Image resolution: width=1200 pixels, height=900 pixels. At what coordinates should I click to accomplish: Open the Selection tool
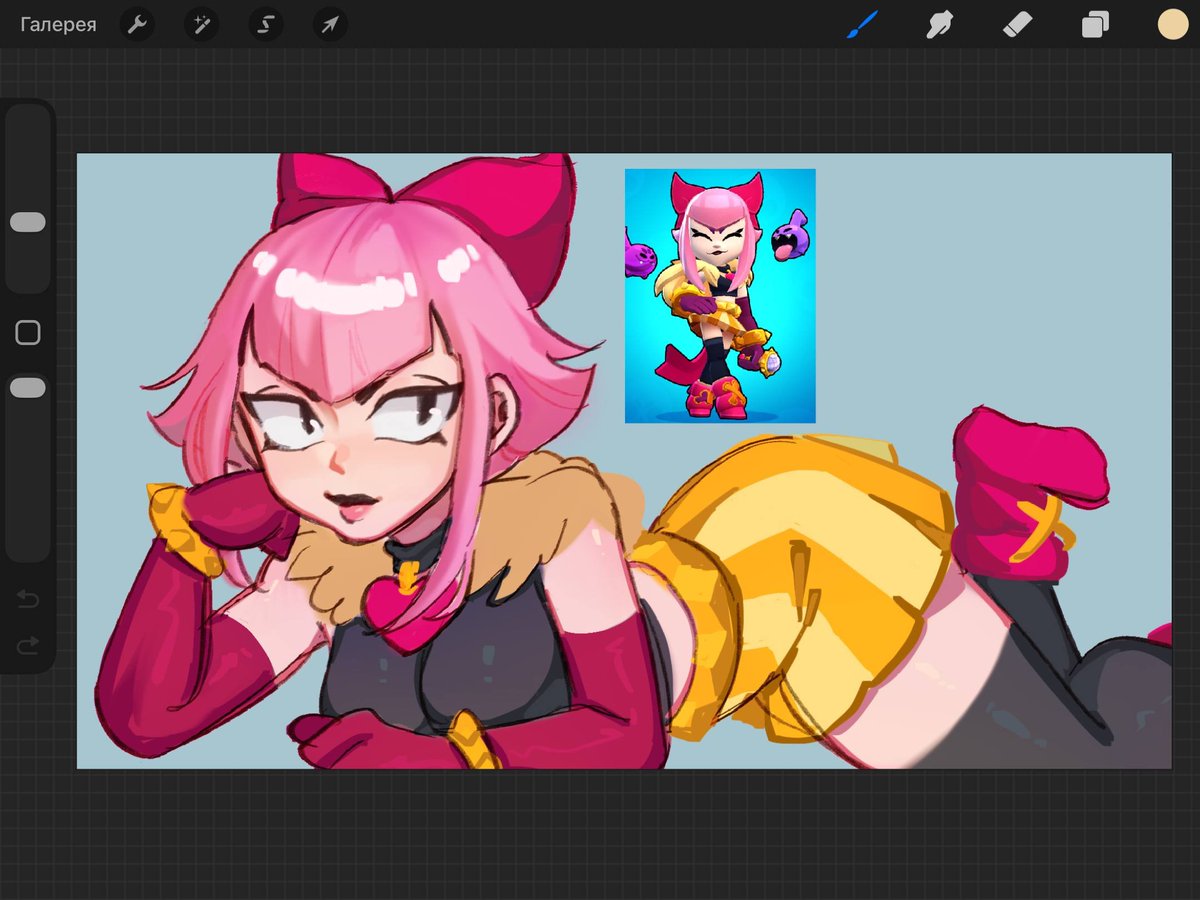265,24
